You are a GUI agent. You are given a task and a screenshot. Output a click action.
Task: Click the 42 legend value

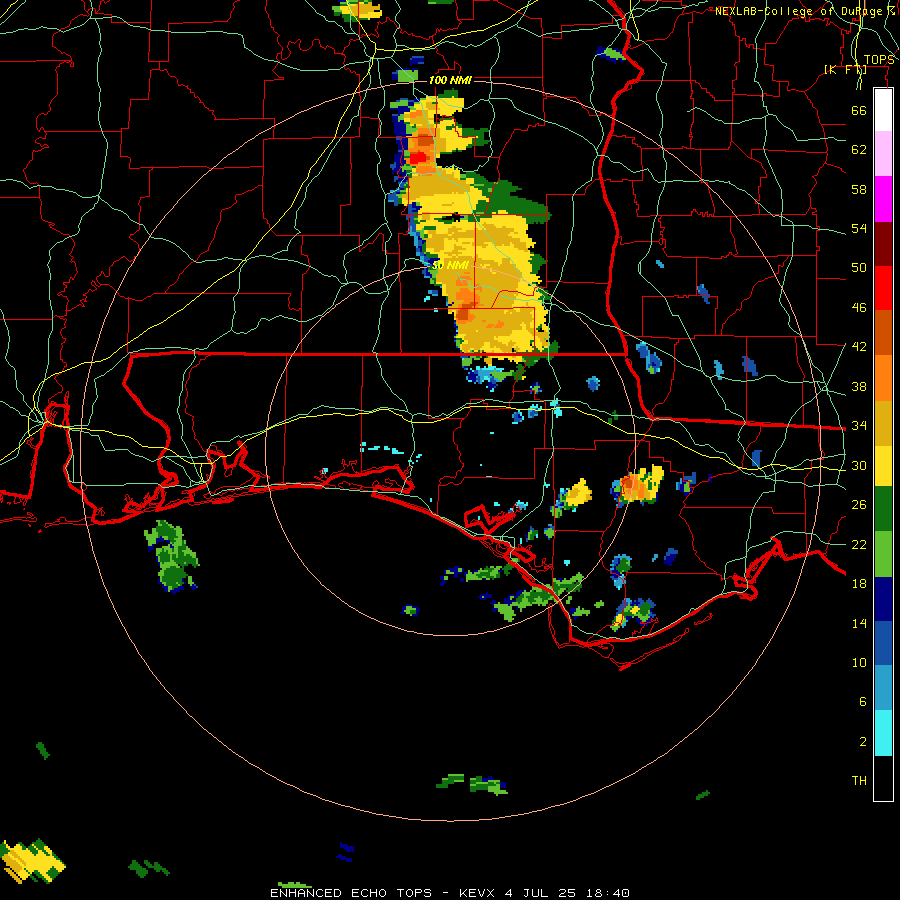tap(859, 347)
